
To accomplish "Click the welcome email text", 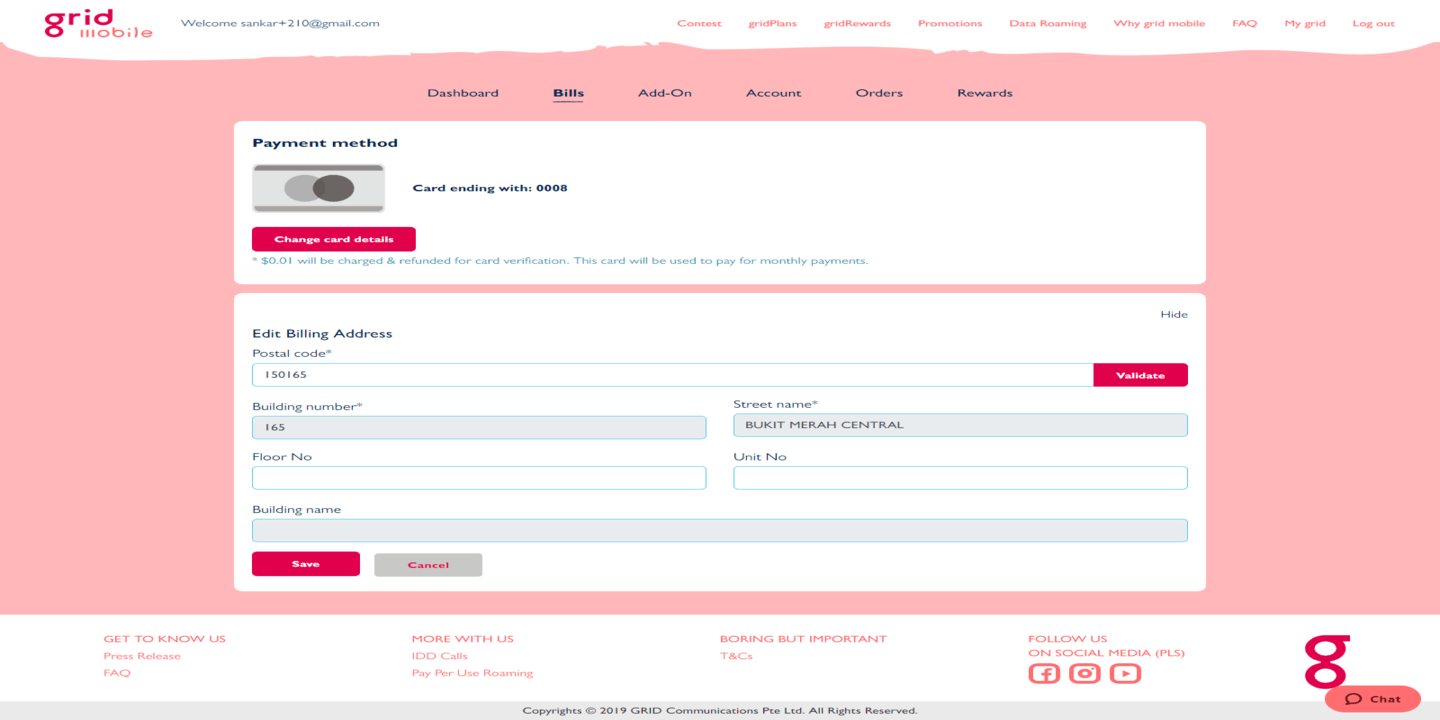I will [x=280, y=23].
